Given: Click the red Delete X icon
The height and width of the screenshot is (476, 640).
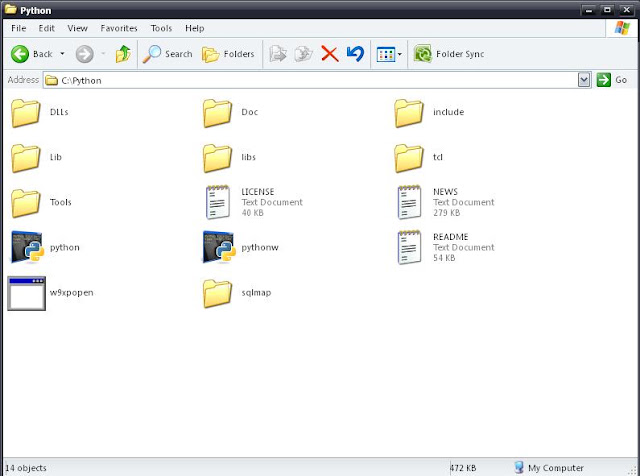Looking at the screenshot, I should click(330, 54).
